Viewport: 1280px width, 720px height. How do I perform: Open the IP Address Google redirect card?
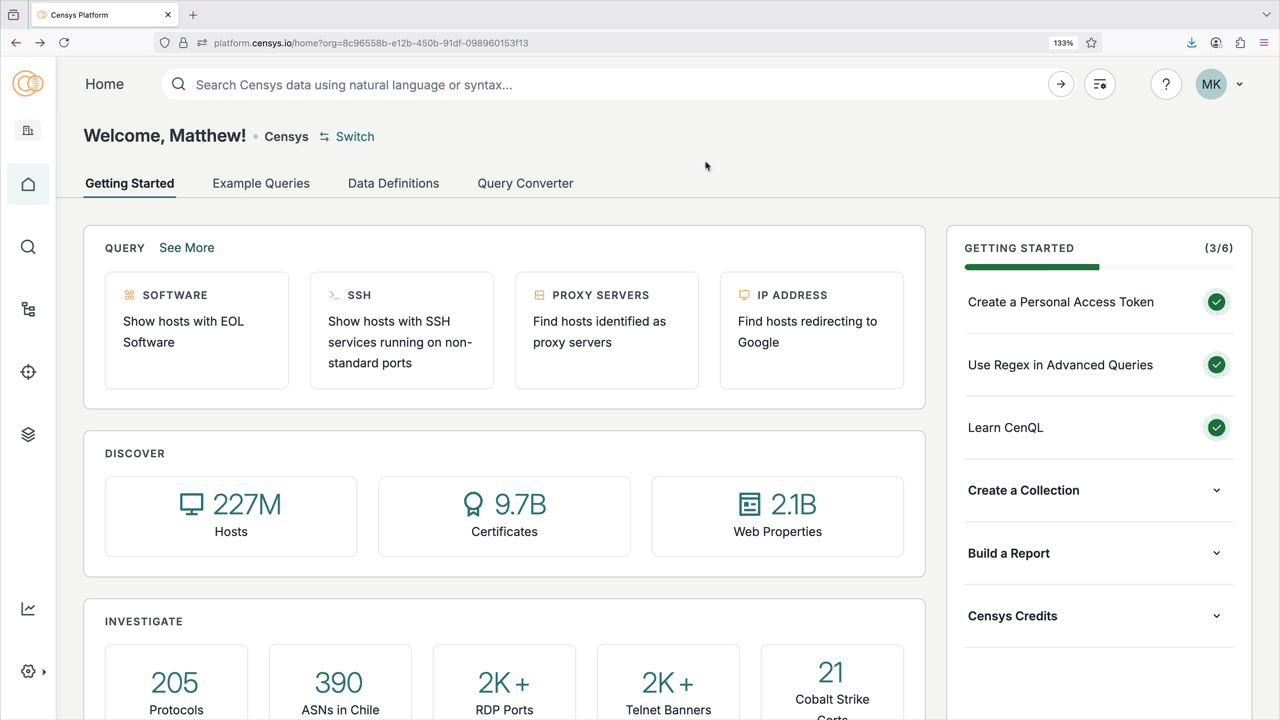coord(812,330)
